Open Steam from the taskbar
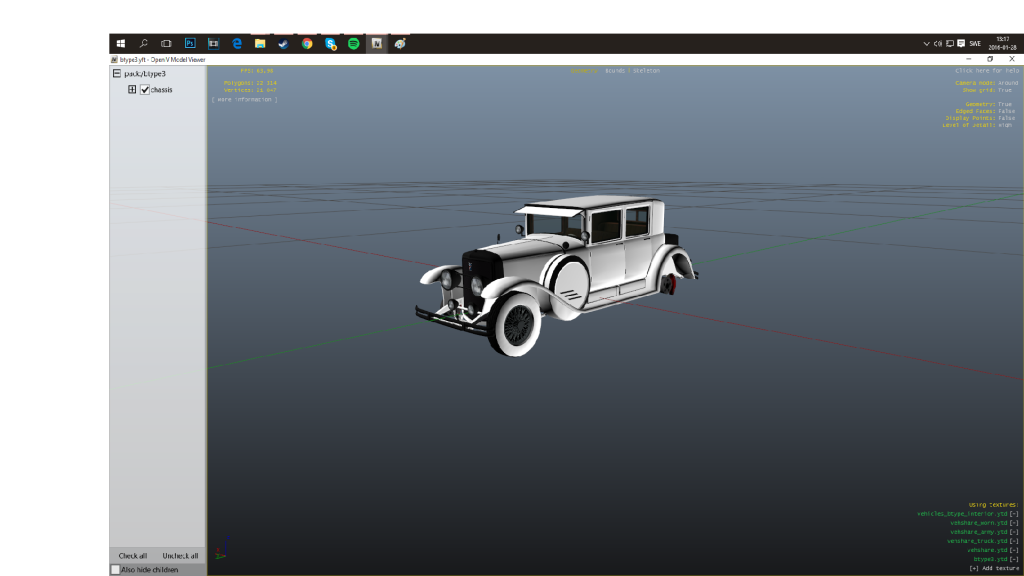This screenshot has width=1024, height=576. click(x=283, y=44)
